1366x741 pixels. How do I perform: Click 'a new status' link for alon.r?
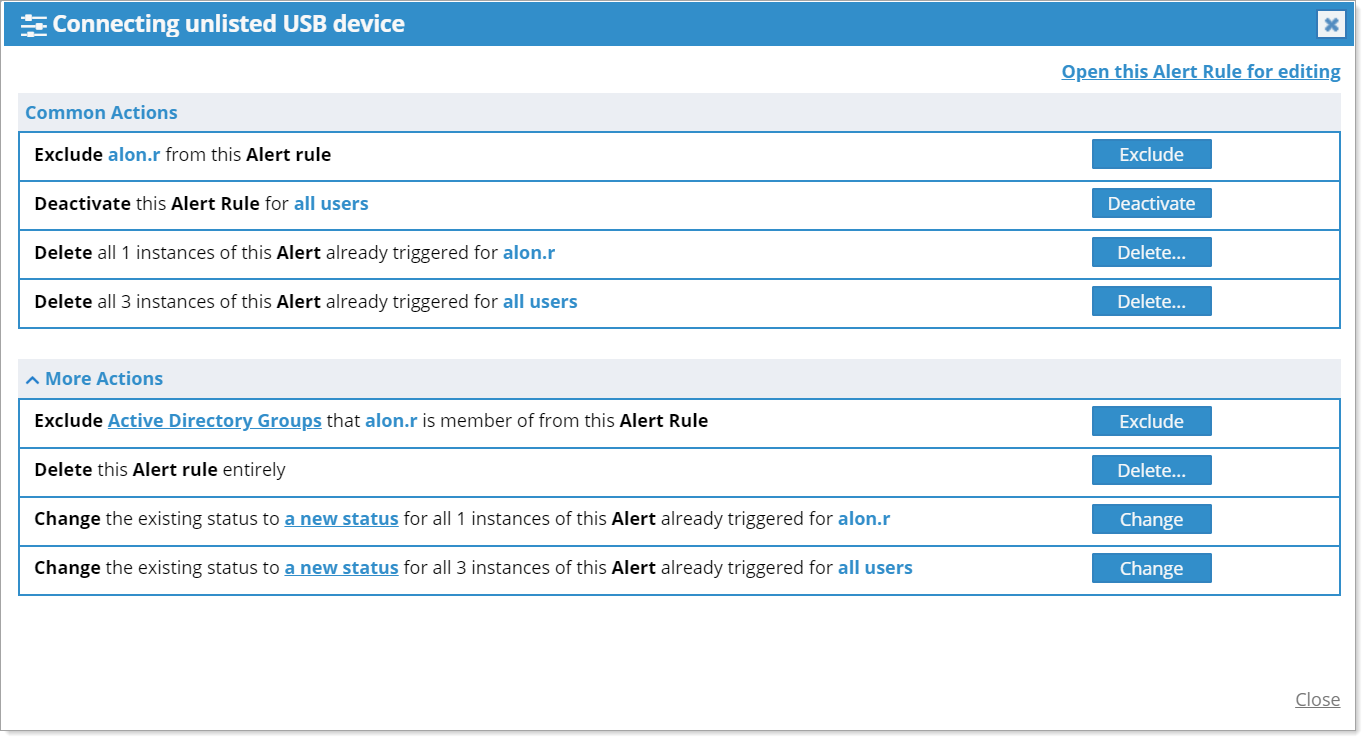pos(341,519)
